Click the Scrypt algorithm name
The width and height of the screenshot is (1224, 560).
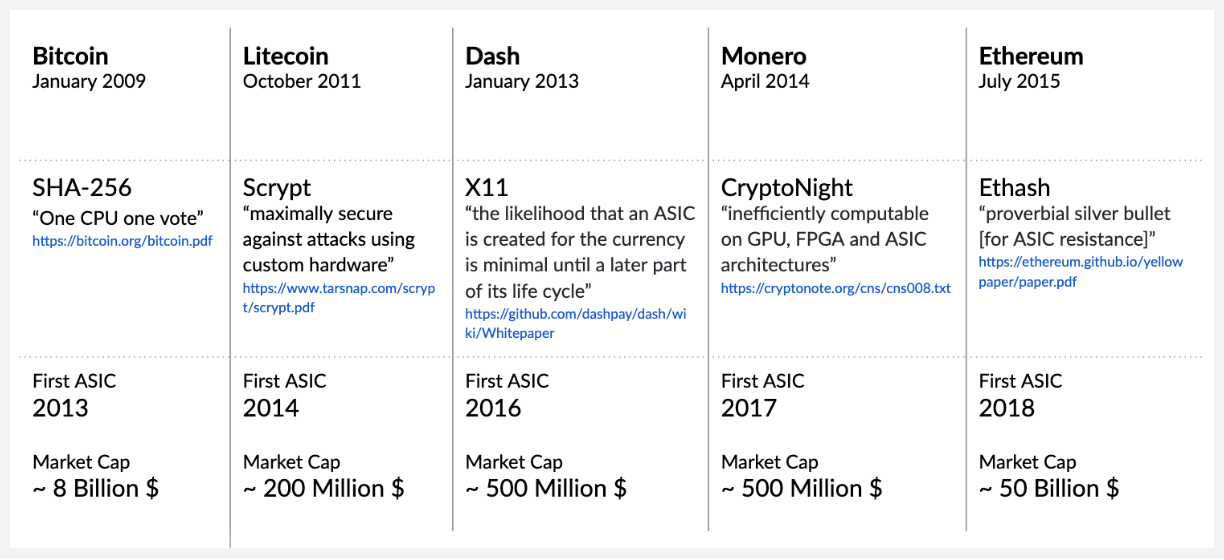(277, 187)
